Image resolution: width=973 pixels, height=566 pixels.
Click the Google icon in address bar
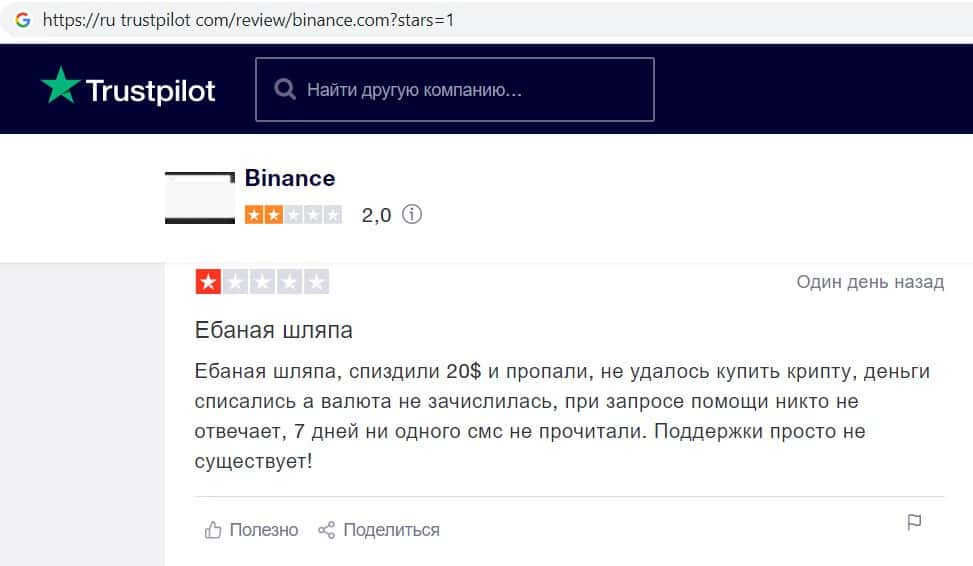(x=23, y=19)
